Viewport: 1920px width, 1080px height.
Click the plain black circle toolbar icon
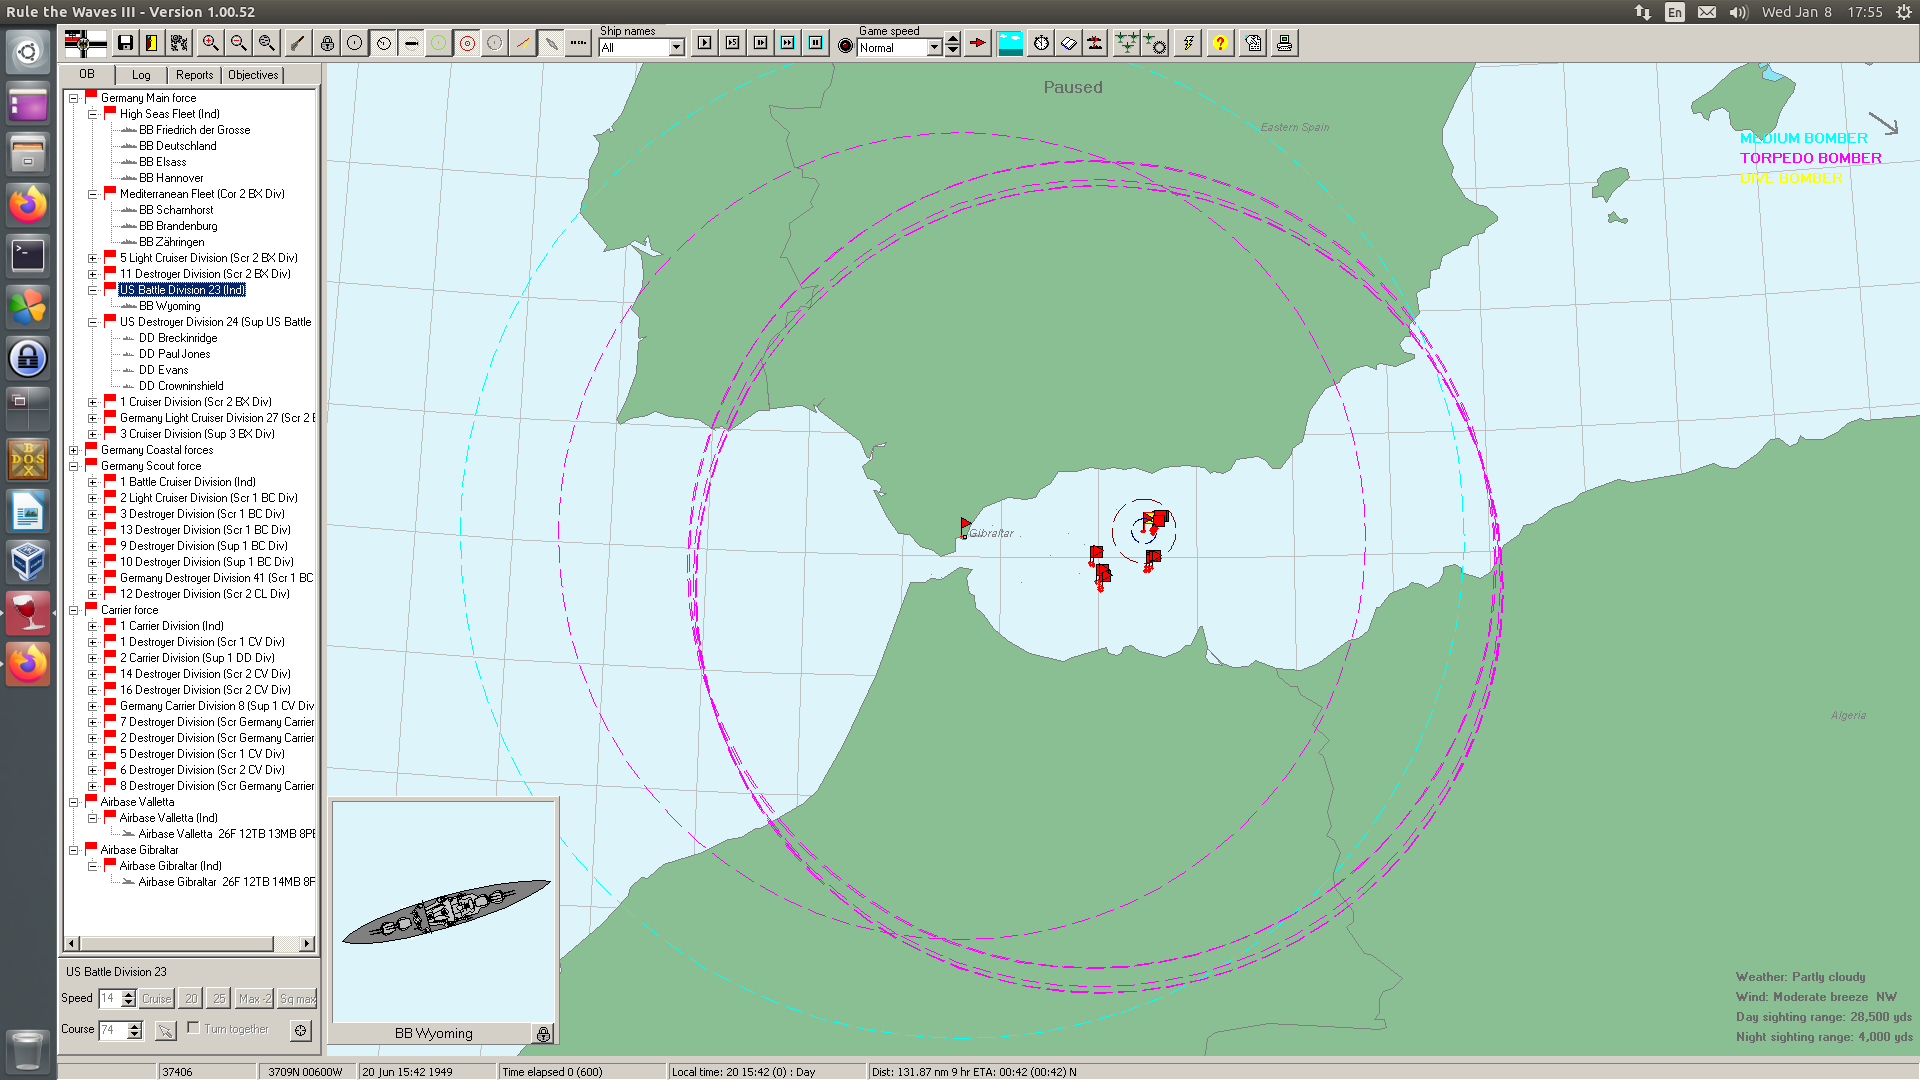click(355, 43)
